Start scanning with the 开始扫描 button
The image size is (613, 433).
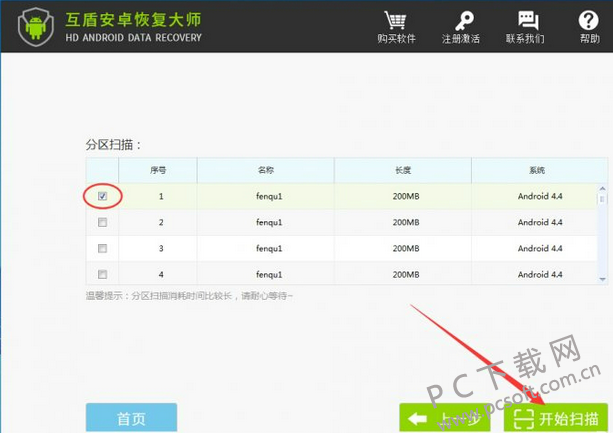pos(556,418)
